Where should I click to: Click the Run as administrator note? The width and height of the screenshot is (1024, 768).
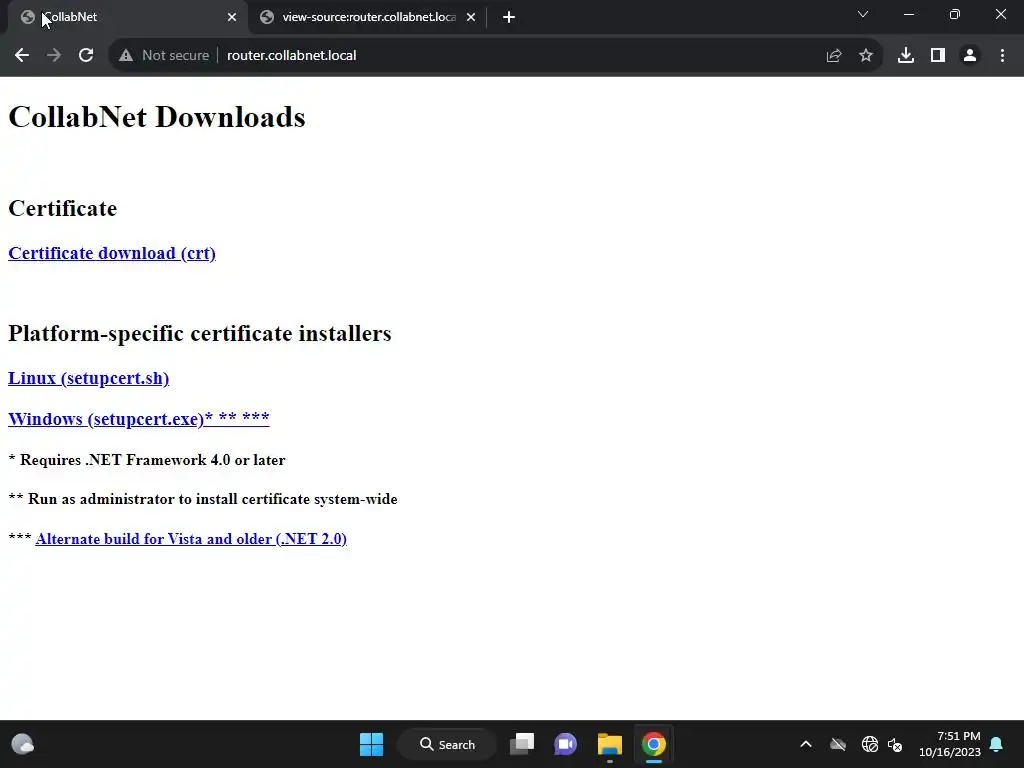203,499
